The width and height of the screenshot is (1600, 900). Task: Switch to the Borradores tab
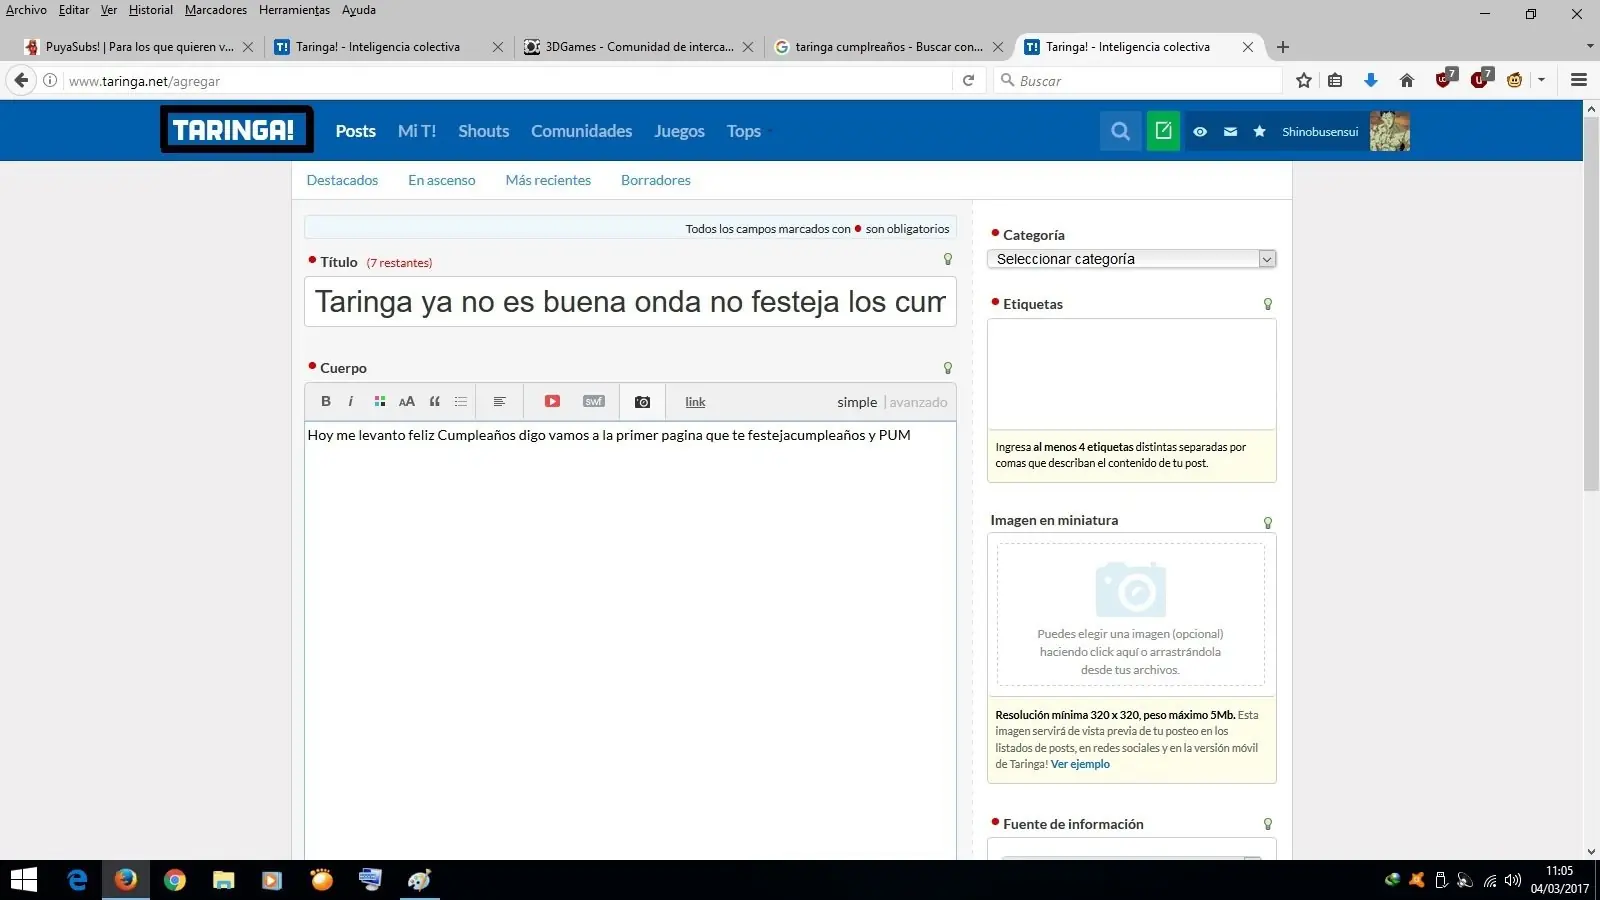(655, 180)
